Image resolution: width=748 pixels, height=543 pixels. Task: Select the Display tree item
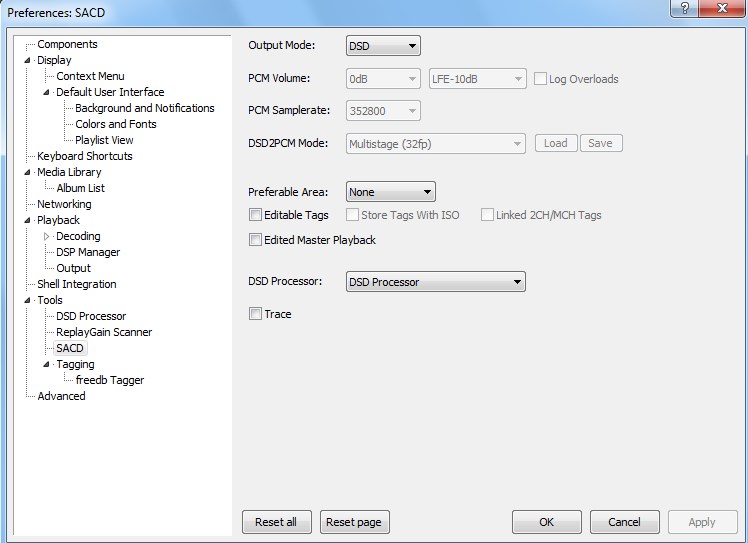54,60
